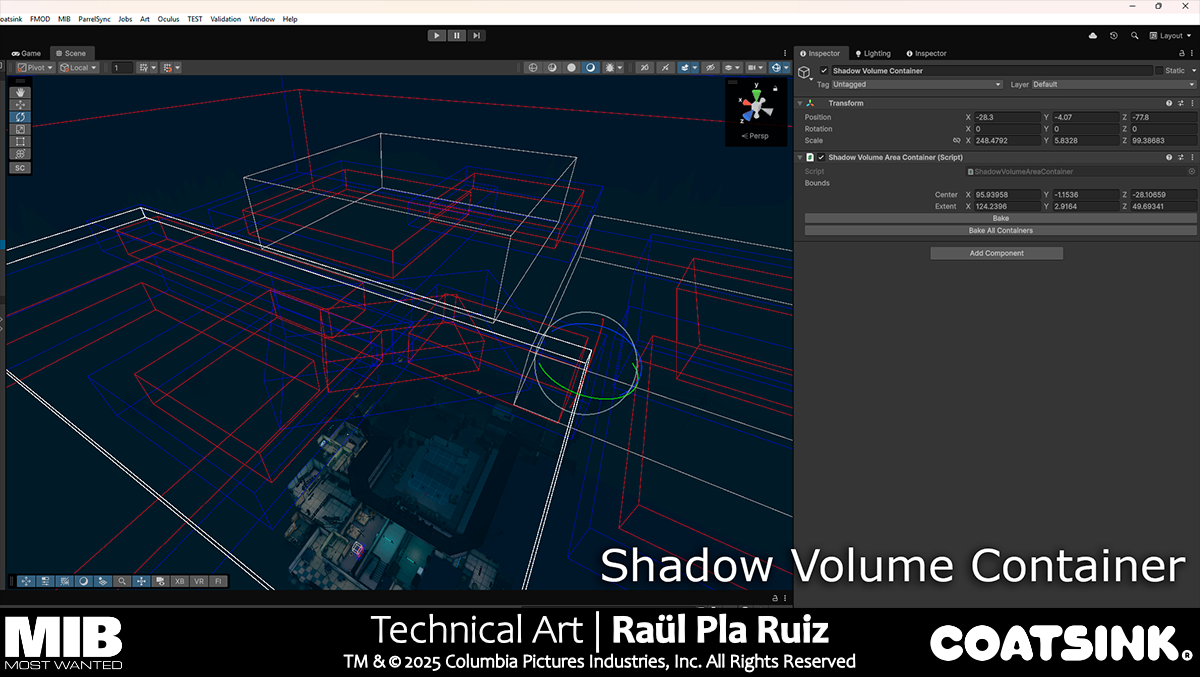
Task: Click the cloud services icon
Action: (1092, 36)
